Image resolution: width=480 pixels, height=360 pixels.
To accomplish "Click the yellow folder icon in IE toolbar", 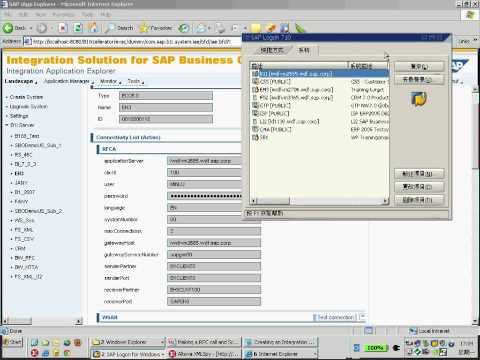I will point(256,28).
